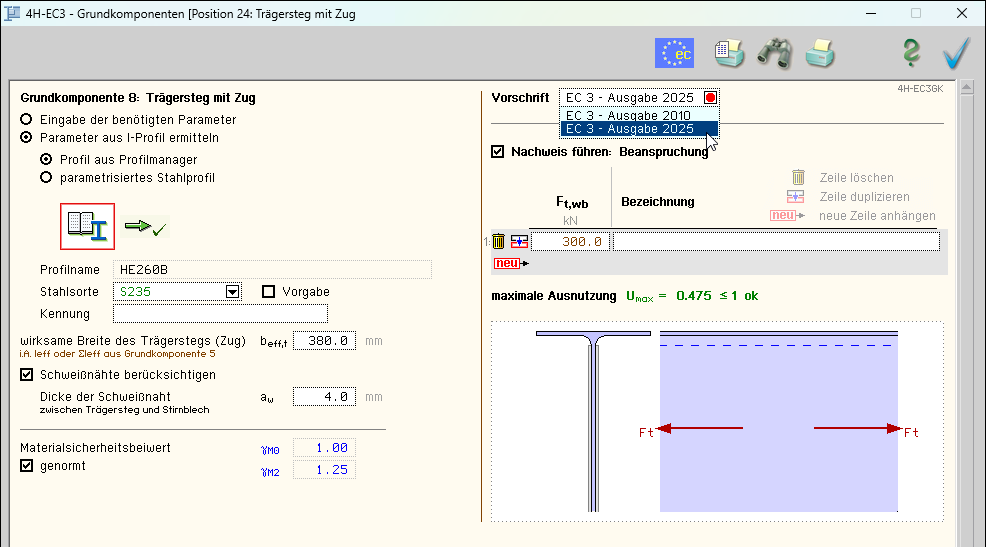This screenshot has width=986, height=547.
Task: Confirm with the blue checkmark icon
Action: pyautogui.click(x=956, y=53)
